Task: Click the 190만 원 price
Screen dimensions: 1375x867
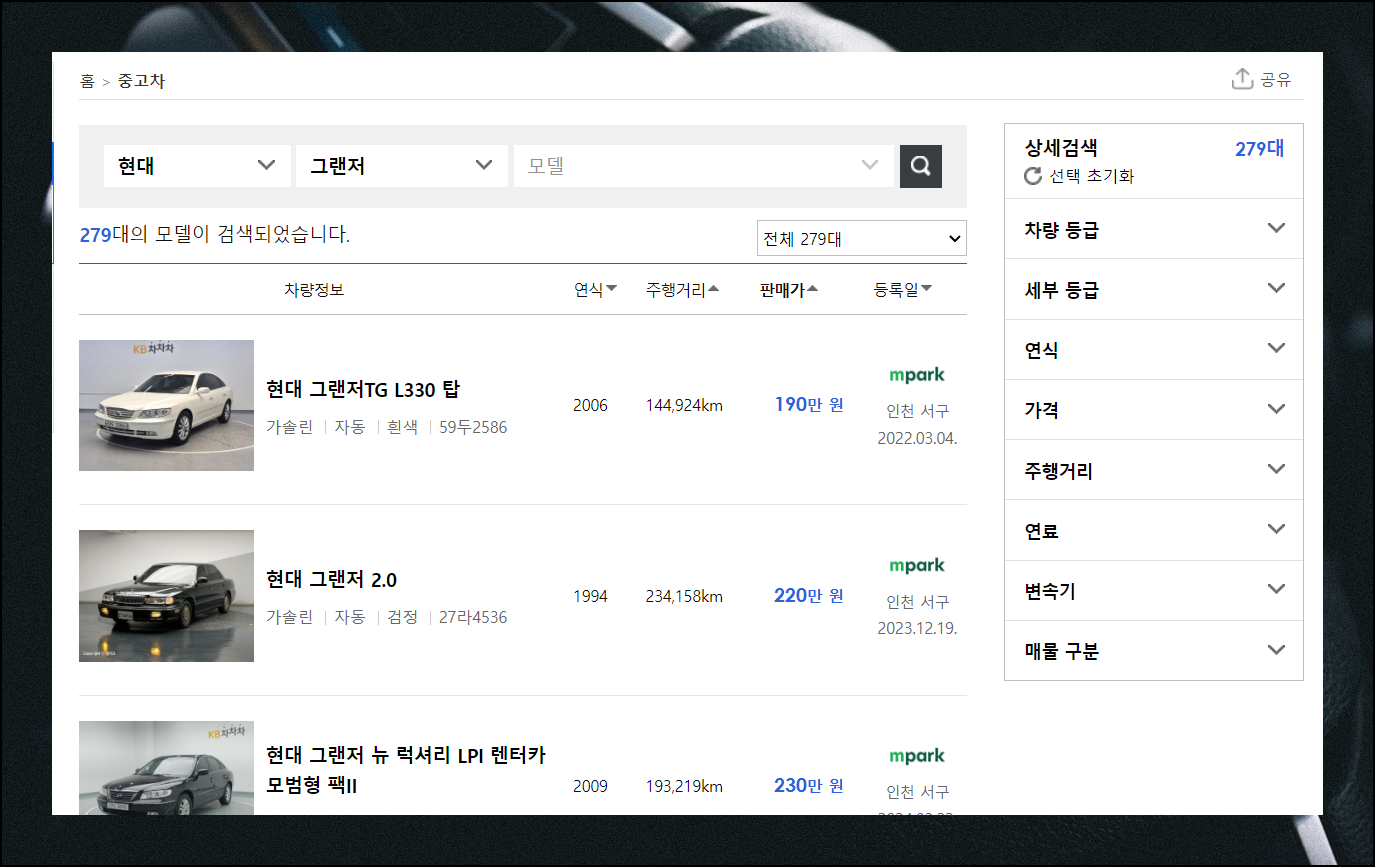Action: 809,404
